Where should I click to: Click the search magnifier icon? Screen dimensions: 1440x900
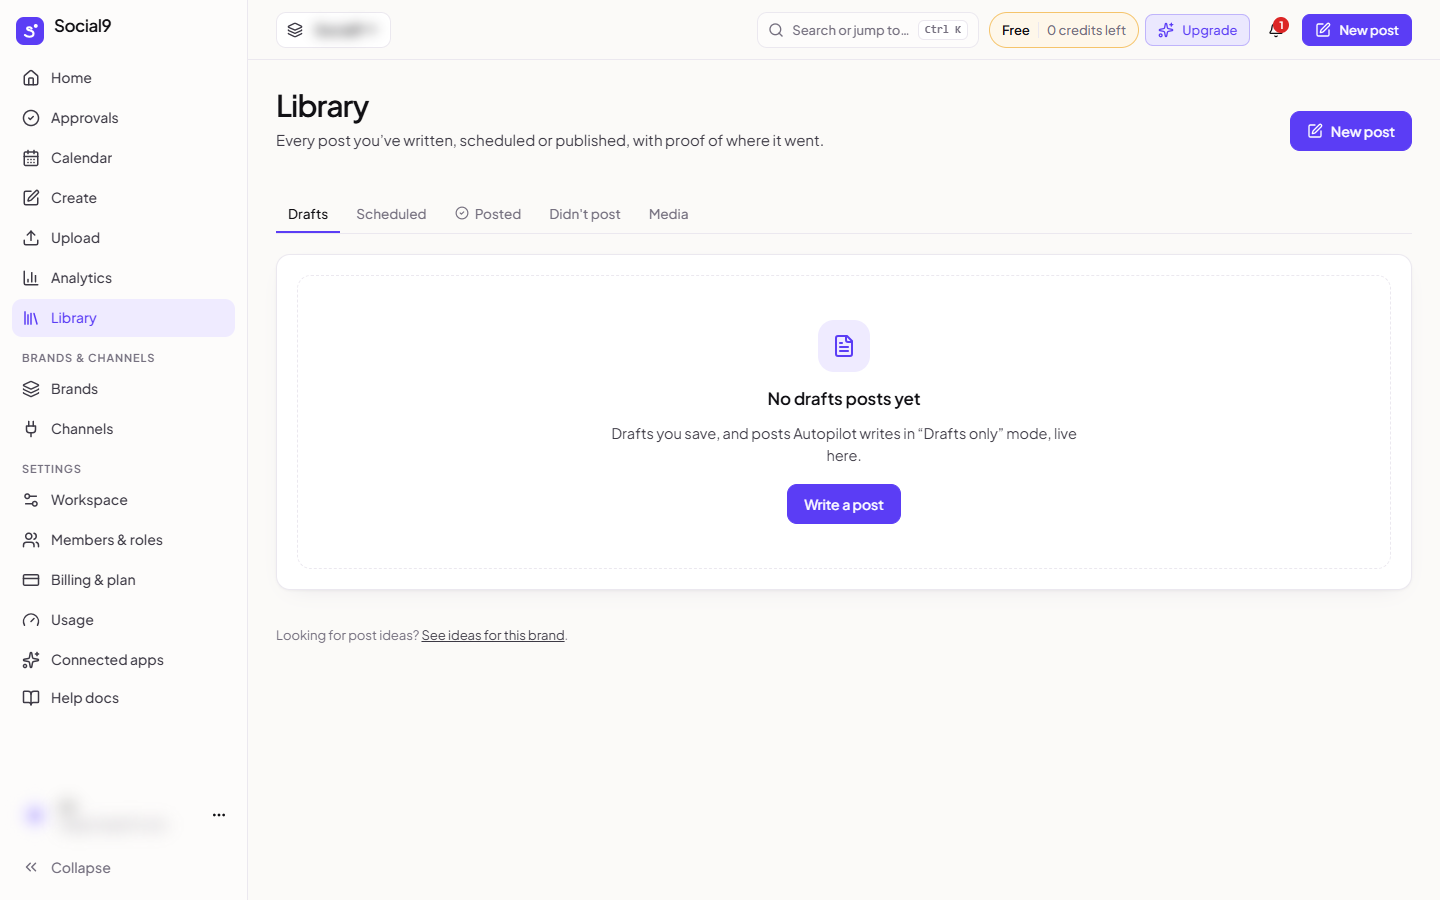(x=776, y=30)
